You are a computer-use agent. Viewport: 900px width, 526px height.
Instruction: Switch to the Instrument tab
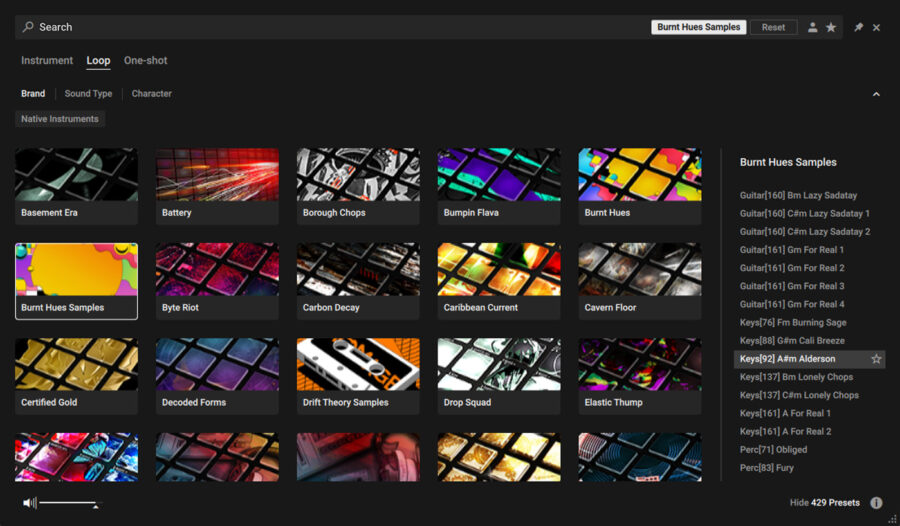[x=47, y=61]
